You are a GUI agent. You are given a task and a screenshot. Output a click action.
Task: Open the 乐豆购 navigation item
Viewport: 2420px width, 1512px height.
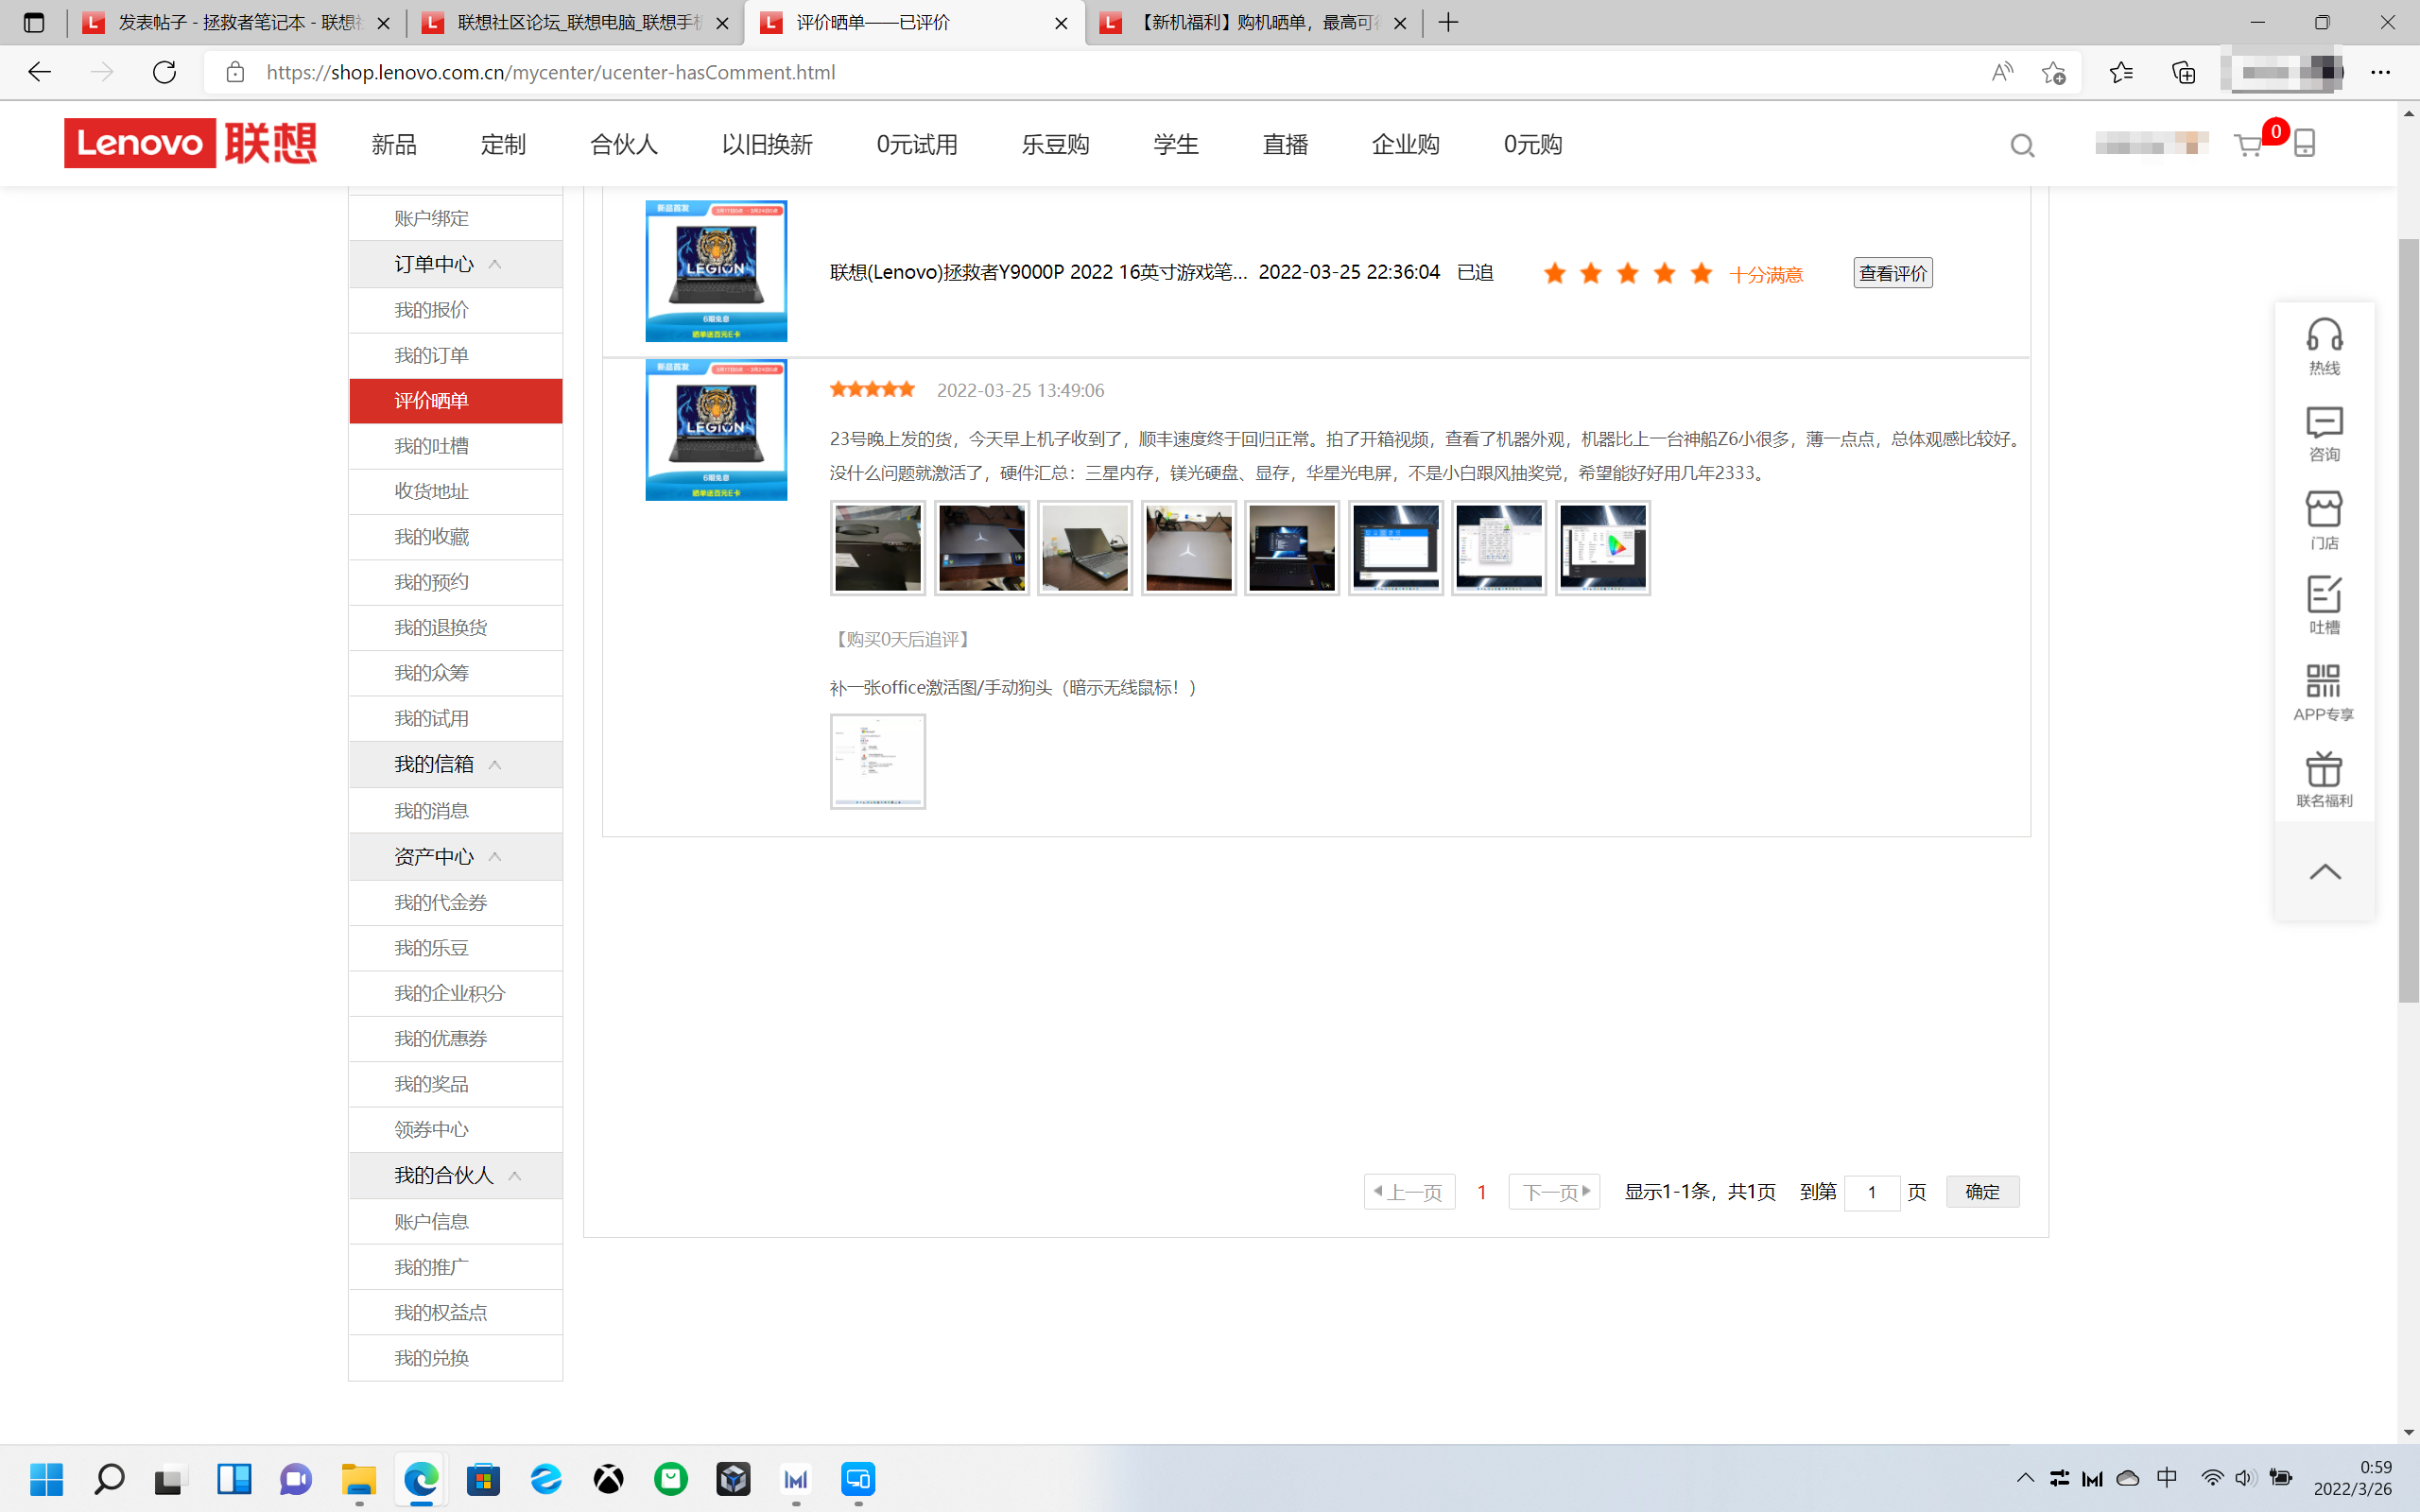click(x=1055, y=144)
